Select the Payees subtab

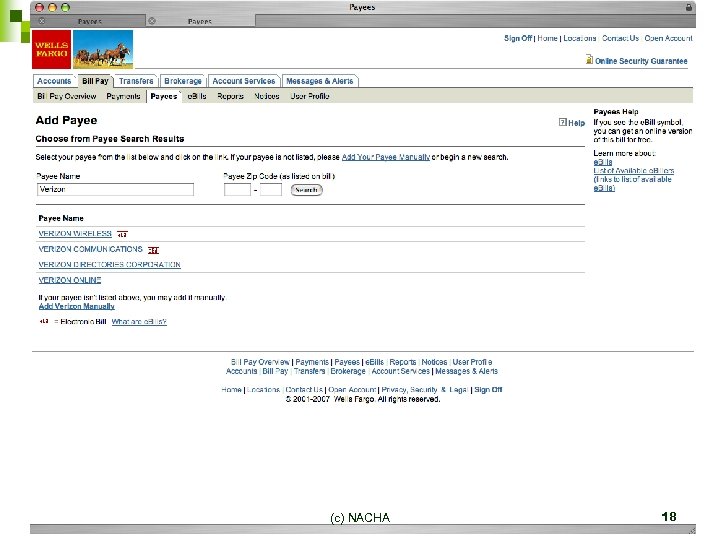click(164, 96)
